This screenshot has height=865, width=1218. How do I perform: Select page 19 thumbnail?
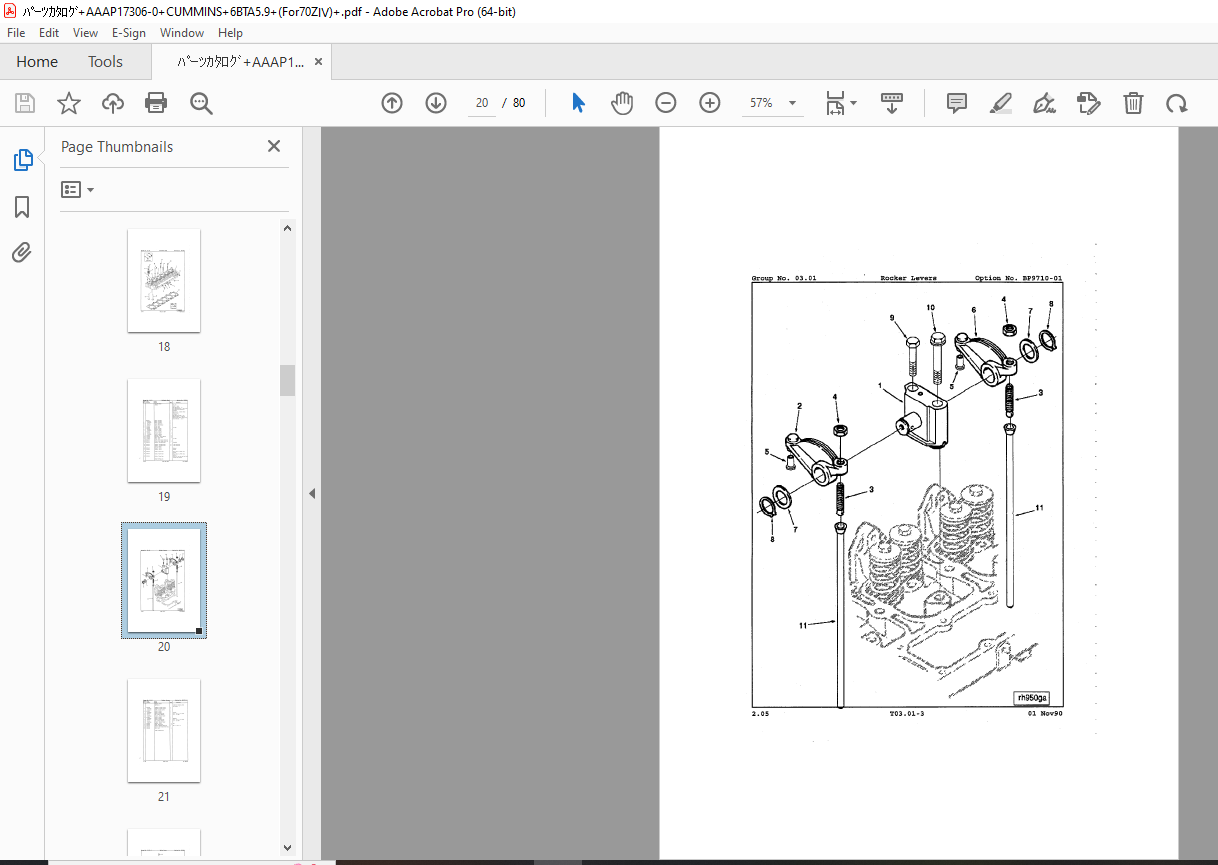point(164,431)
